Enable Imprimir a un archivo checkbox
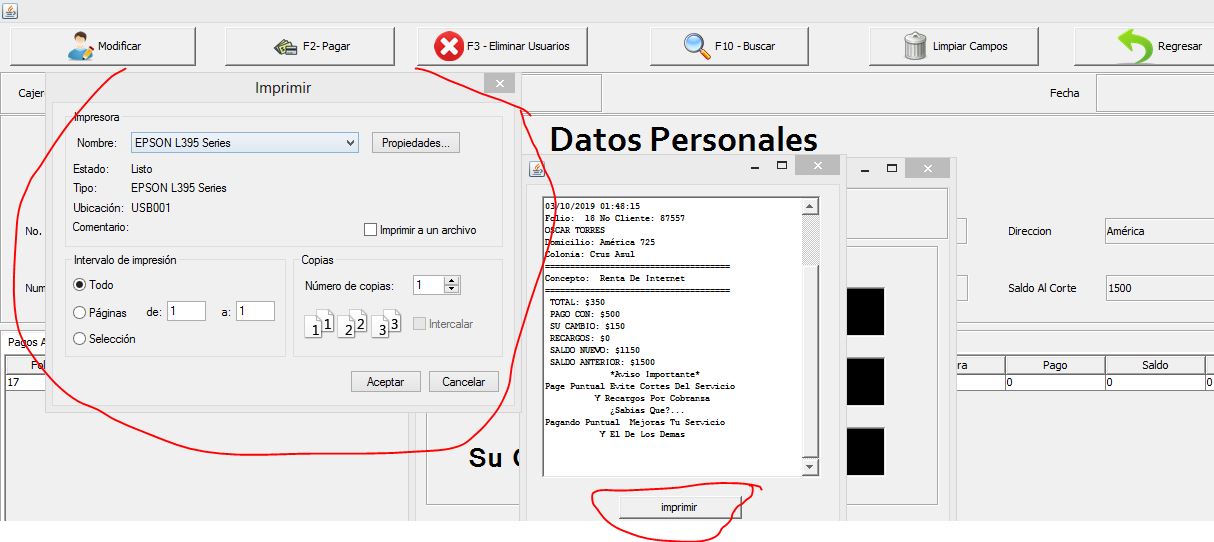This screenshot has width=1214, height=542. click(x=371, y=230)
